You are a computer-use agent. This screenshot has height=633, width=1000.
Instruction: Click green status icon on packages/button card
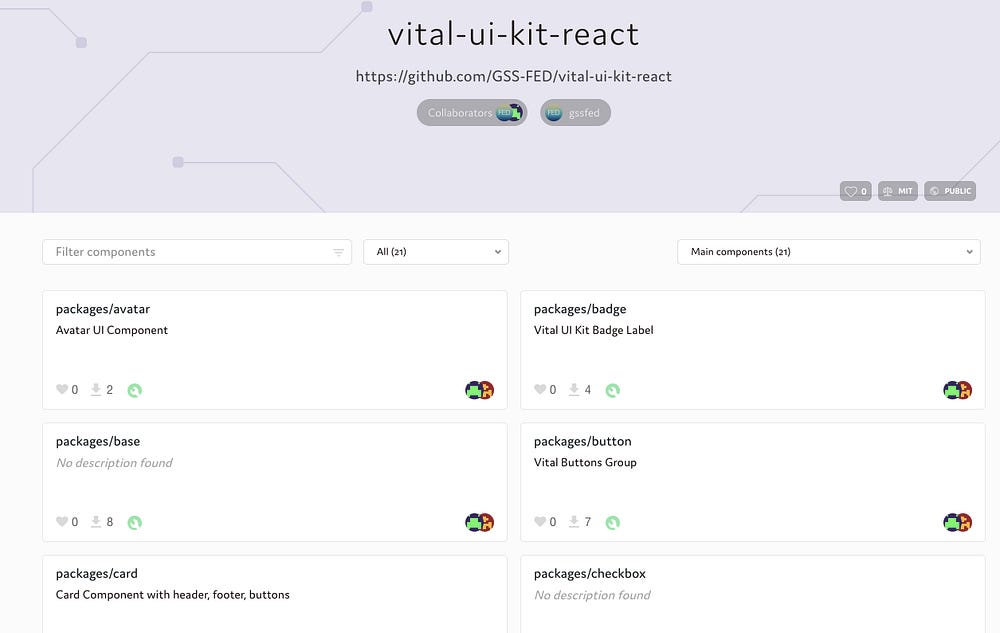pos(613,523)
